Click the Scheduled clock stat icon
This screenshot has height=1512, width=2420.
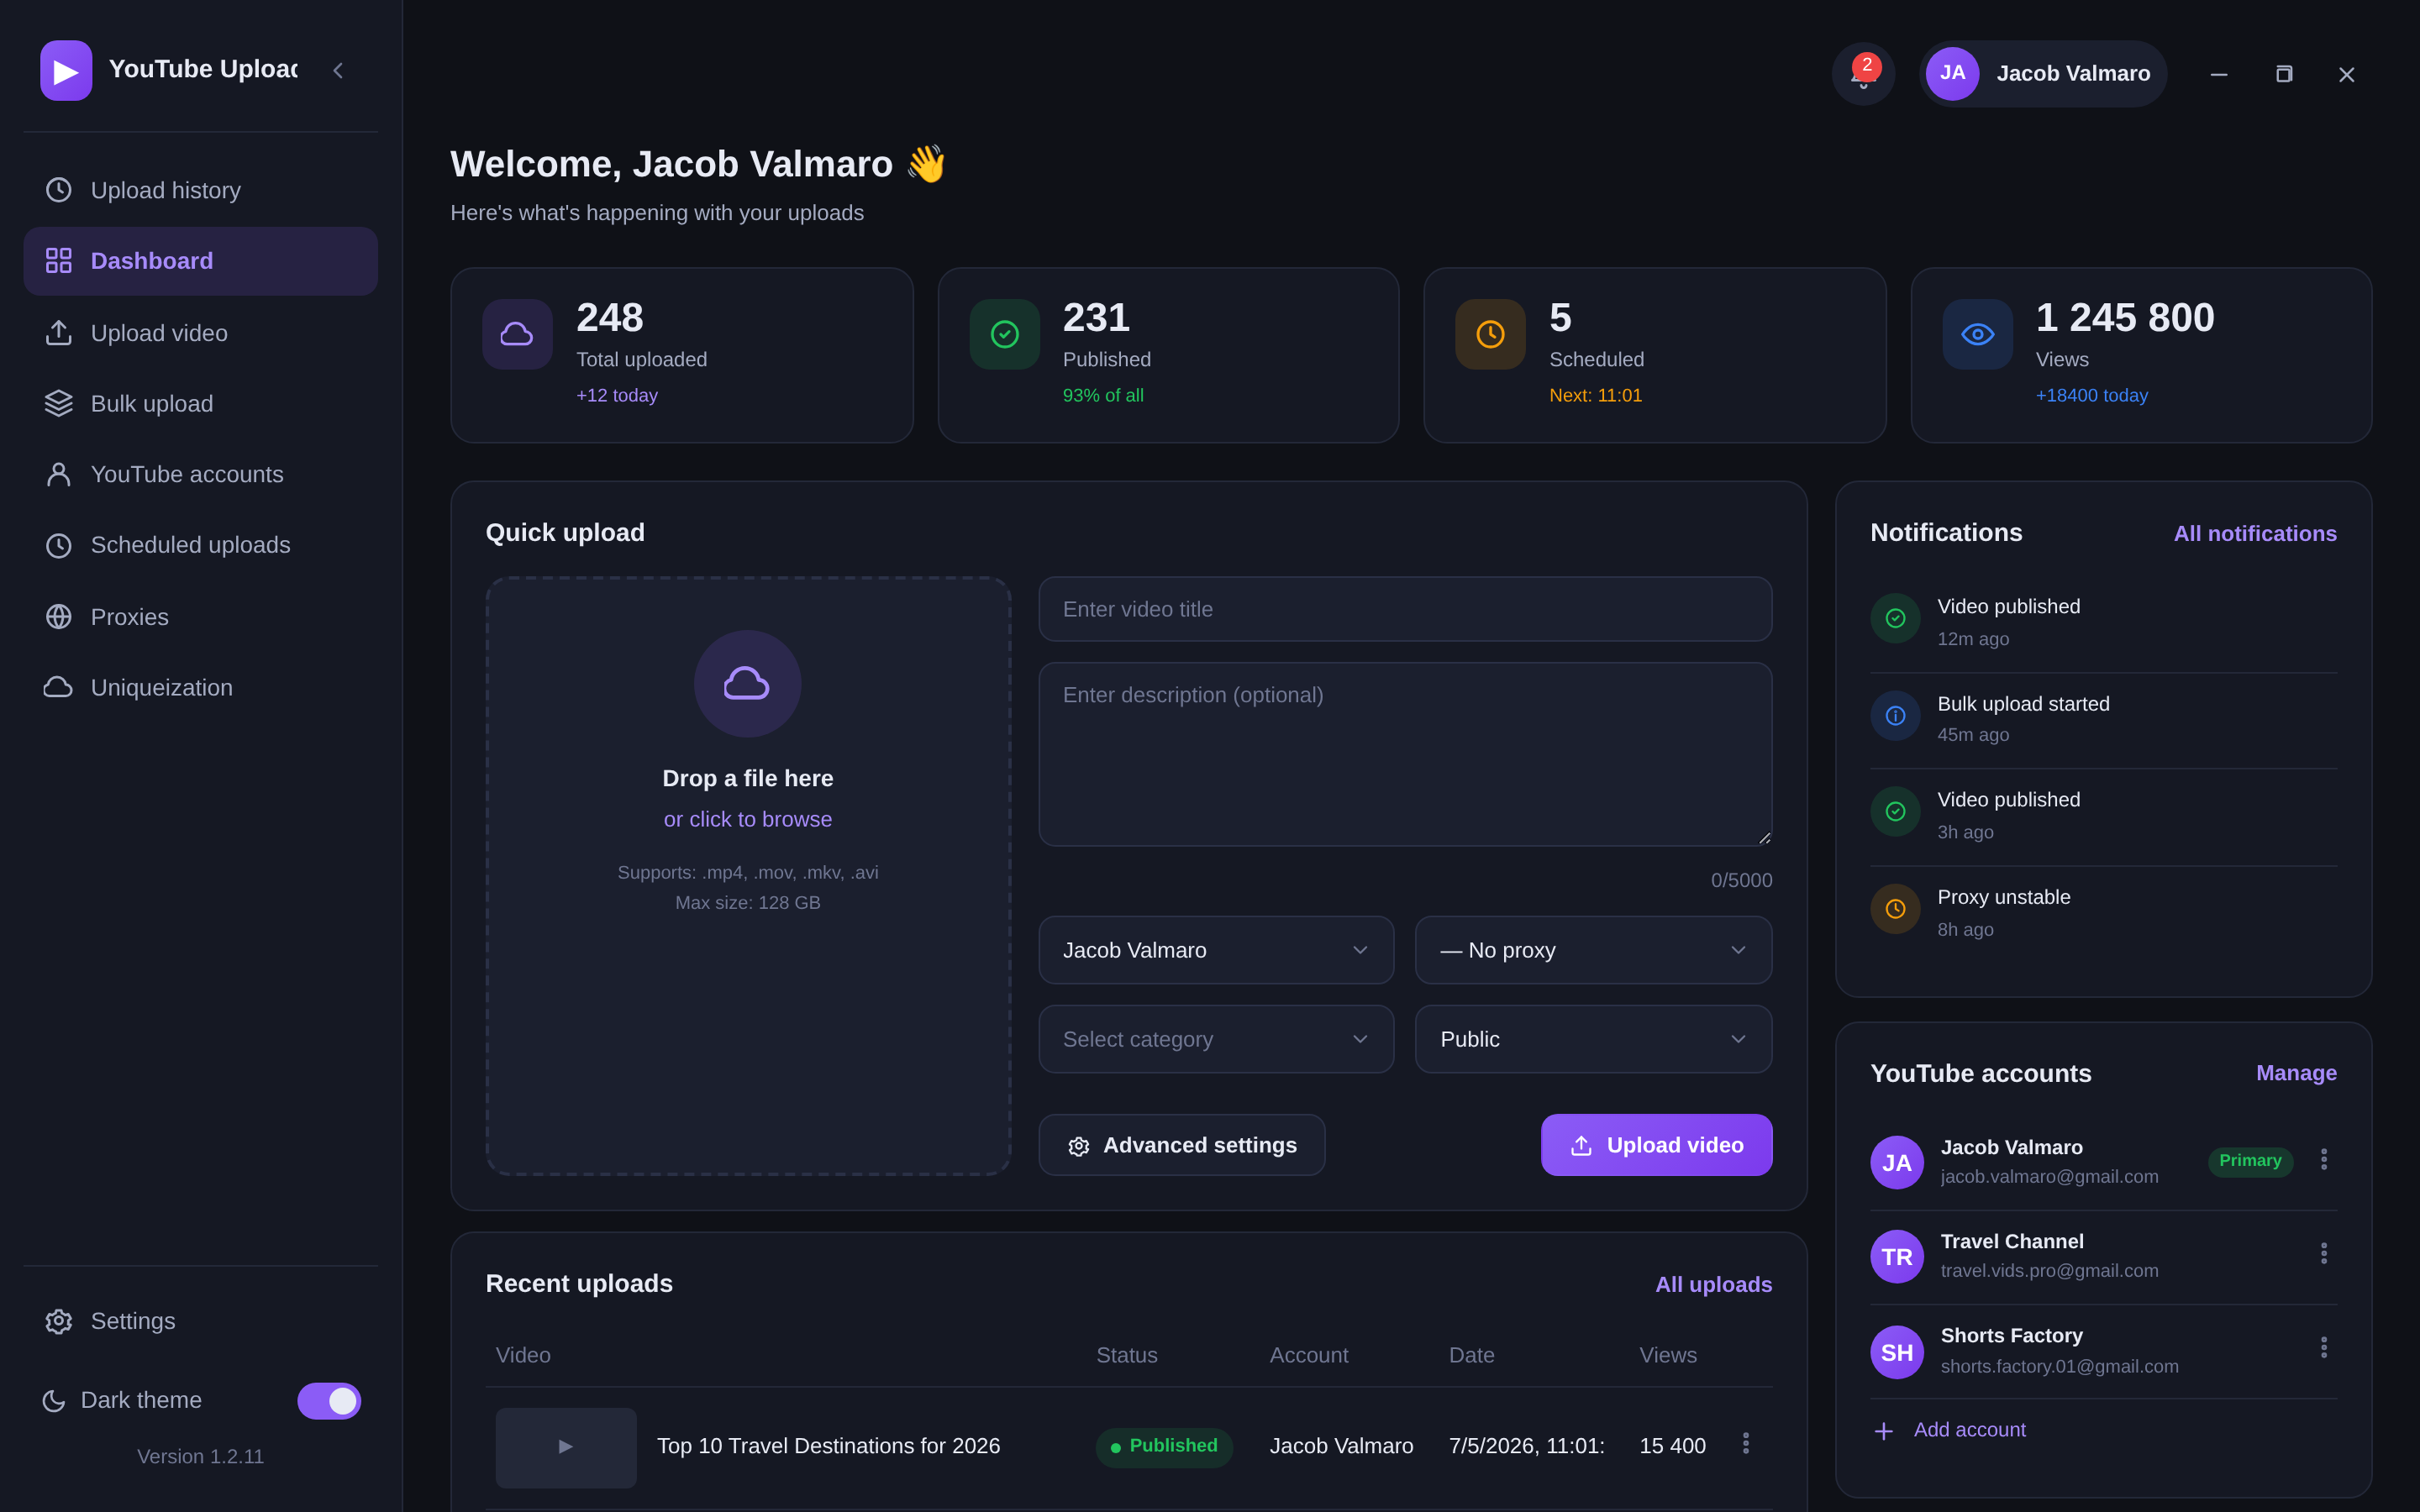coord(1490,334)
